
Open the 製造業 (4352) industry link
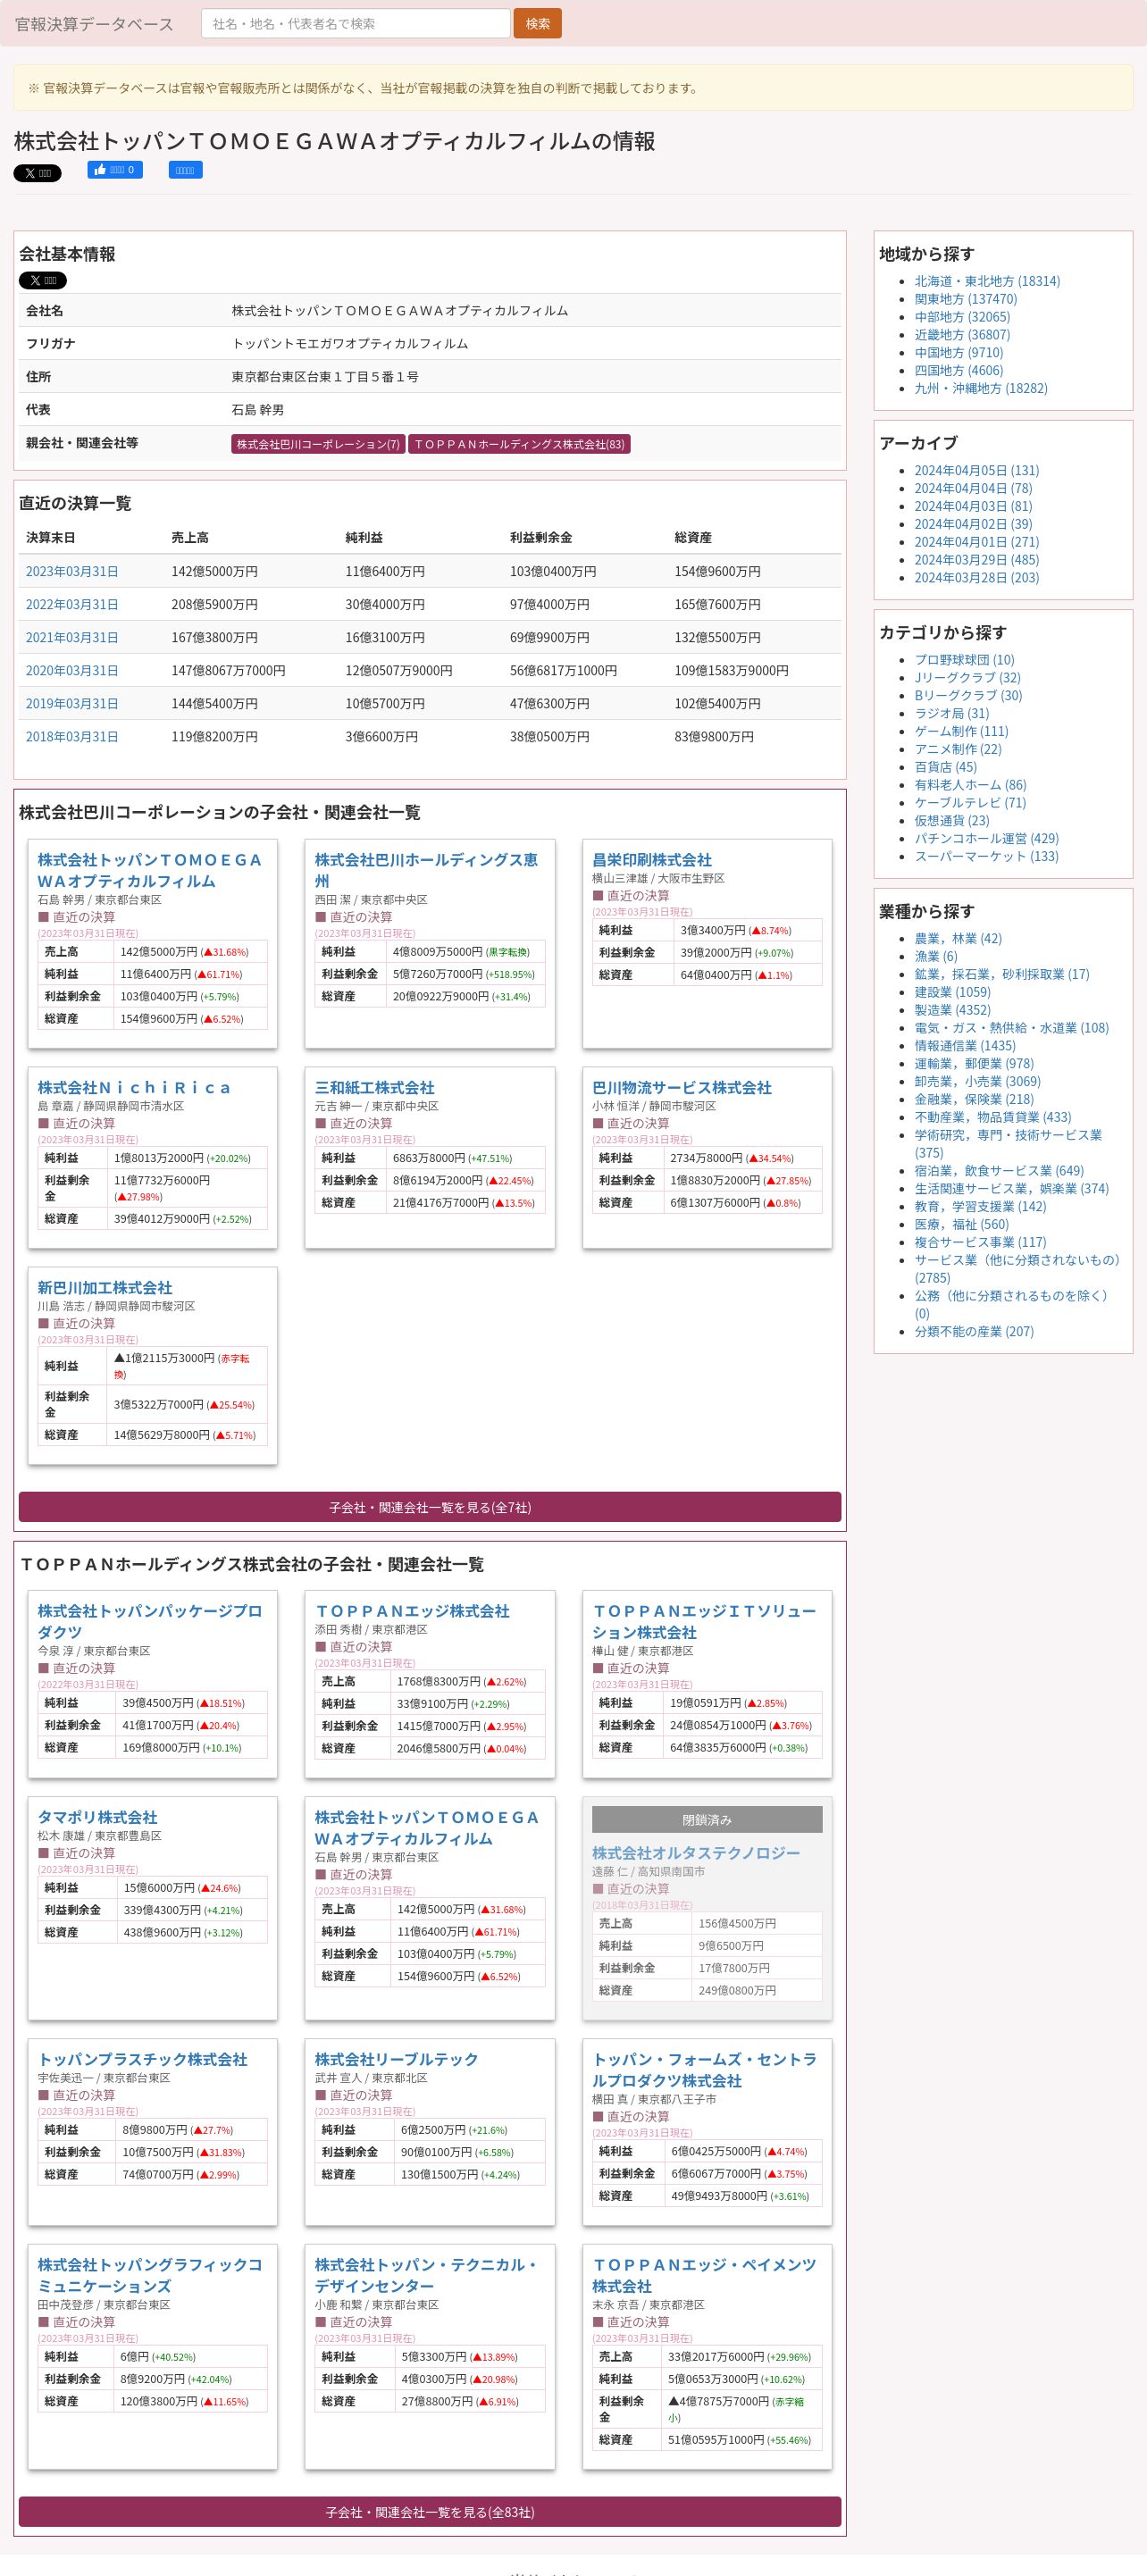(x=952, y=1010)
